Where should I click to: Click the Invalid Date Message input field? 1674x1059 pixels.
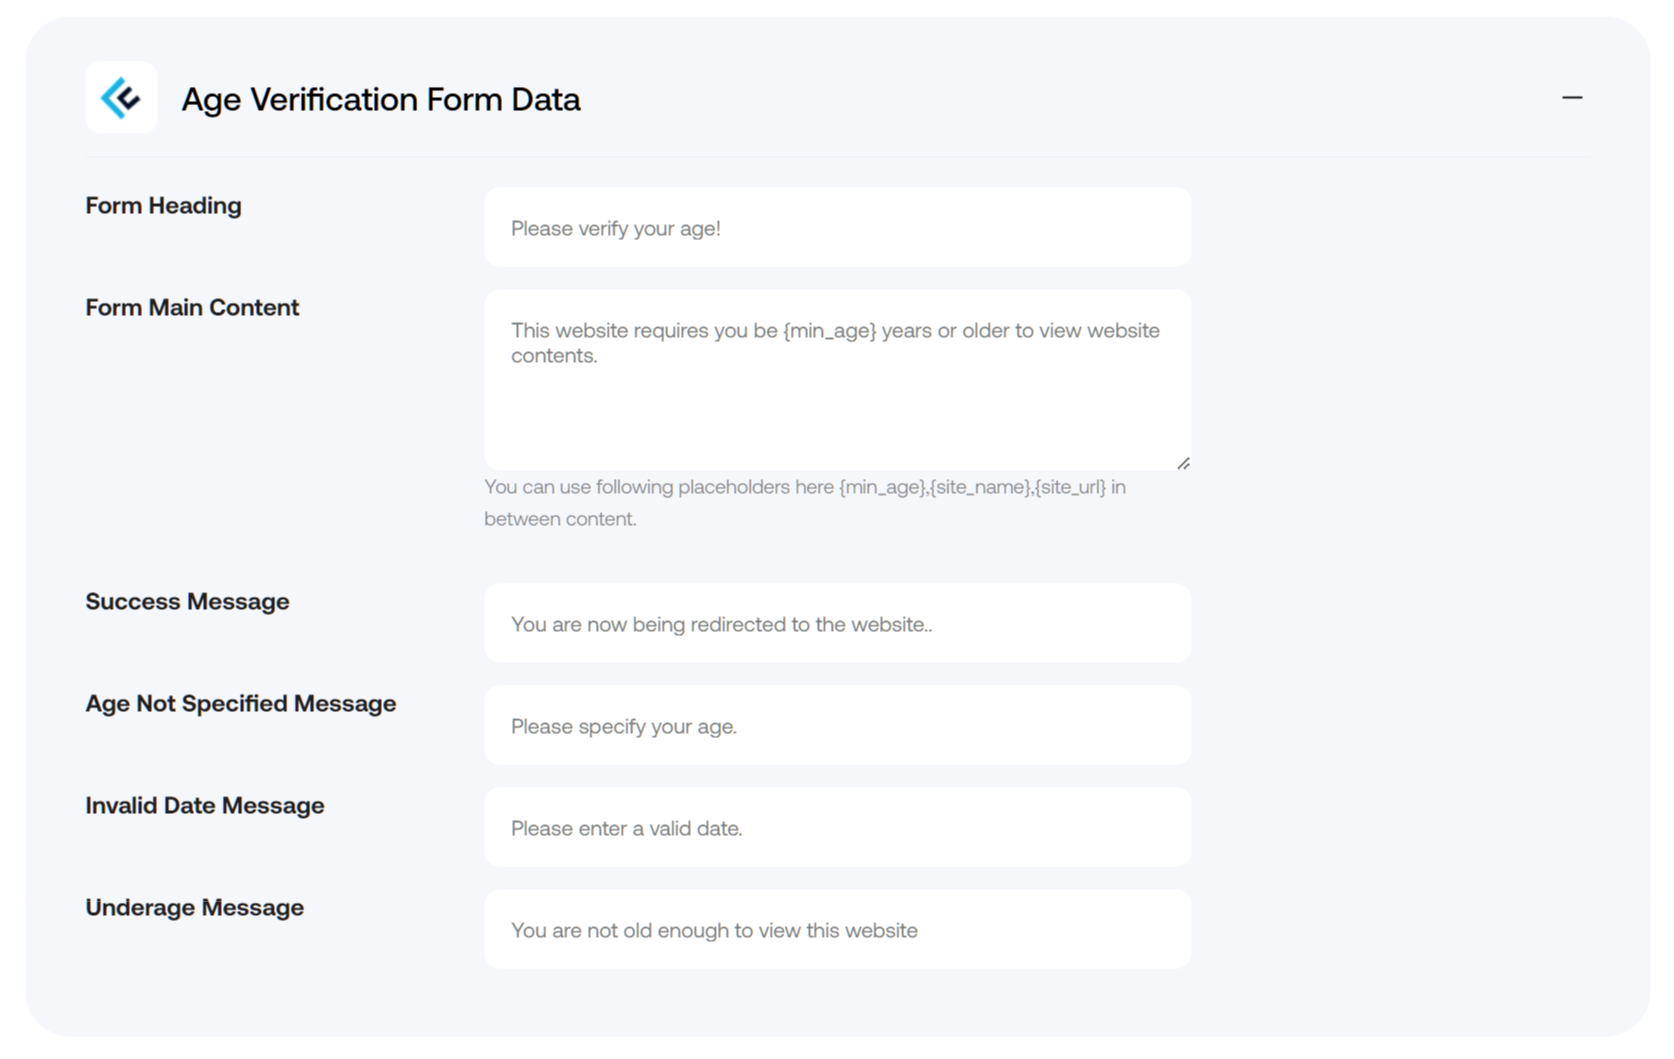(x=837, y=827)
